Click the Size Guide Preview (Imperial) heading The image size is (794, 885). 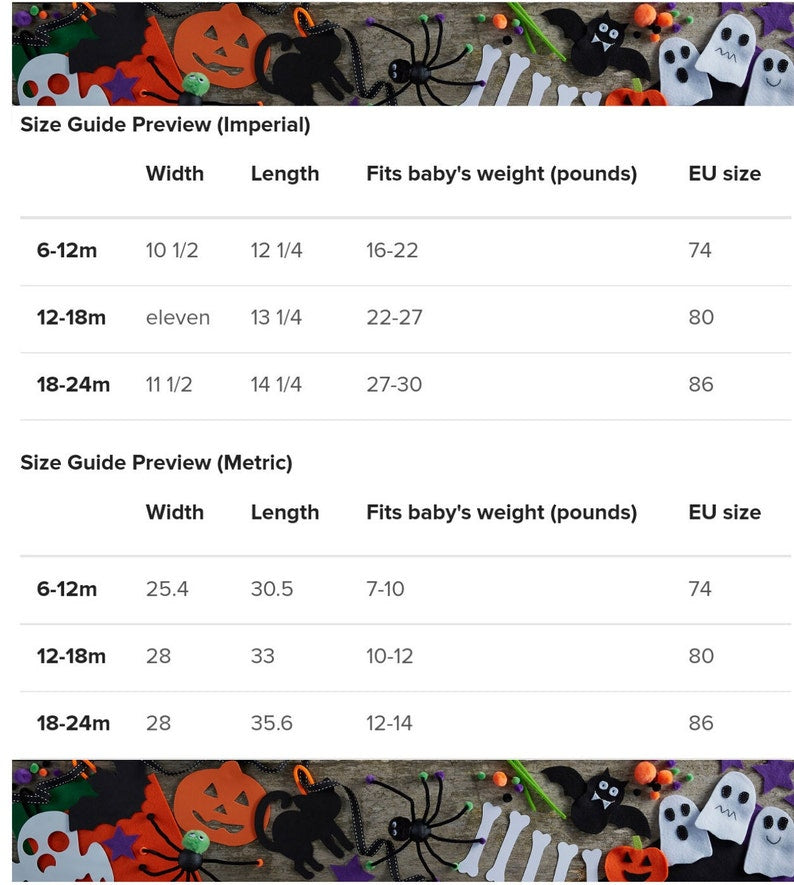click(x=165, y=125)
